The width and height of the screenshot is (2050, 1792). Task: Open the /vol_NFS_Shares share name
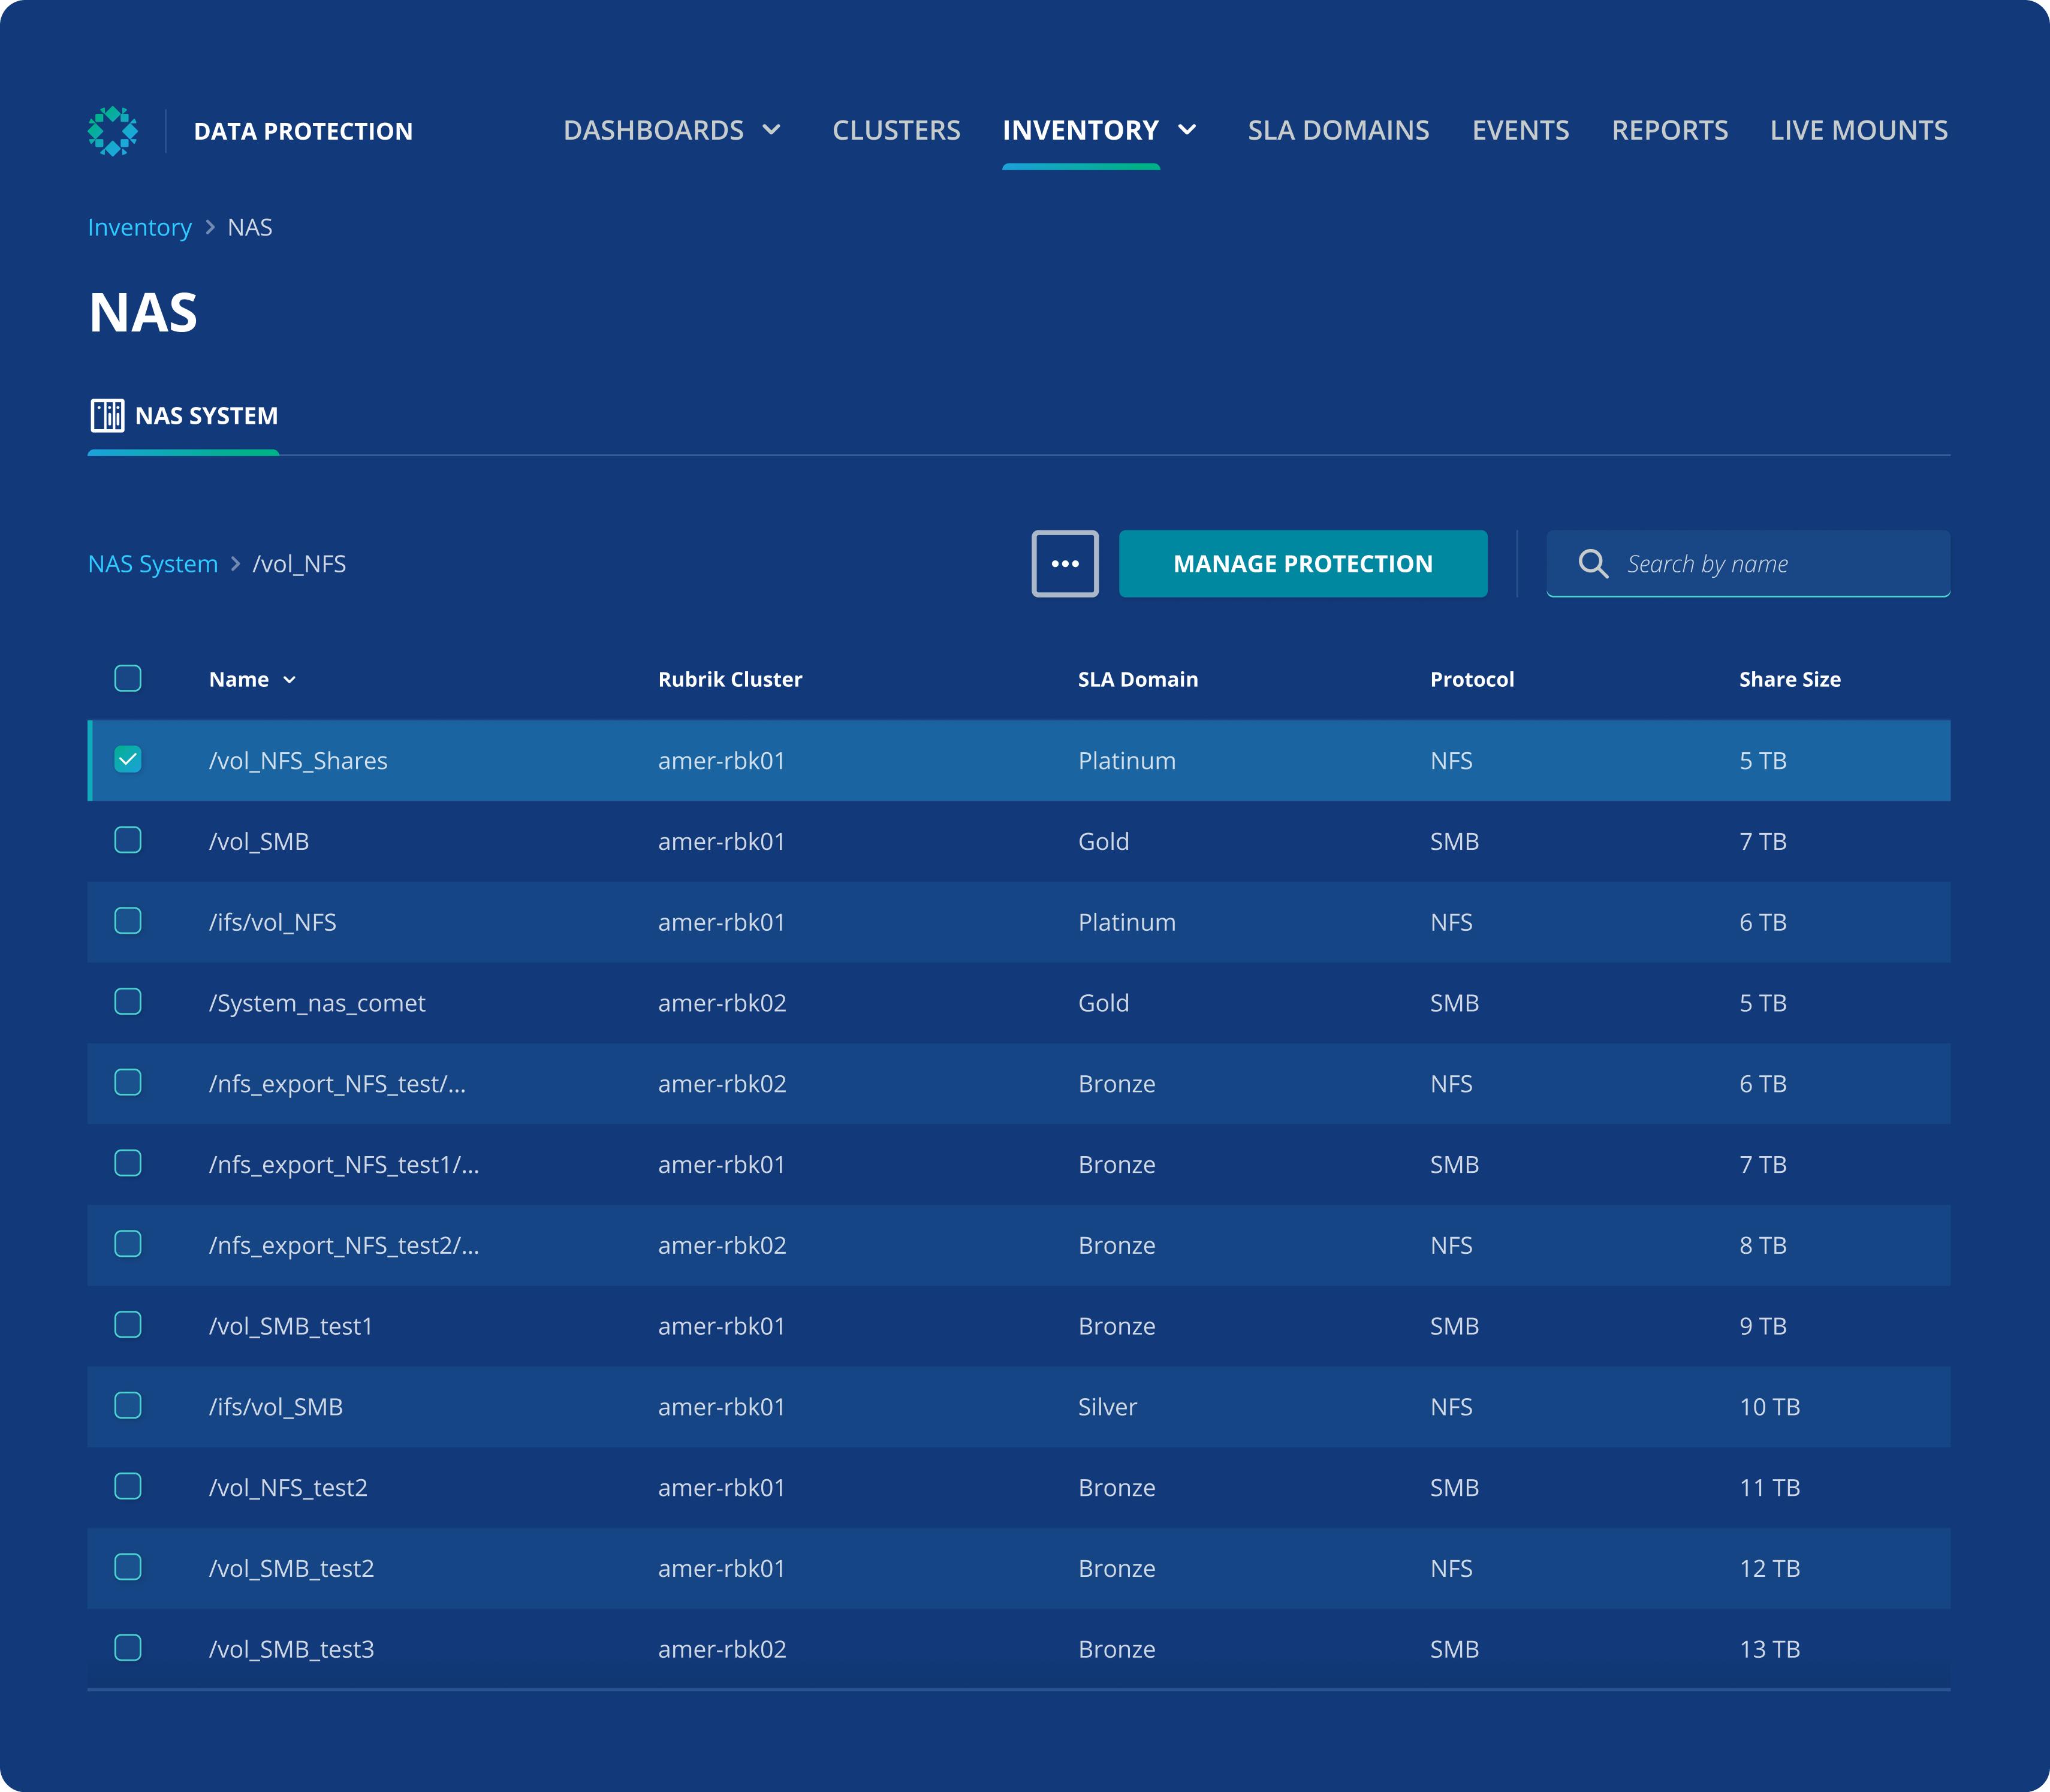pyautogui.click(x=298, y=761)
